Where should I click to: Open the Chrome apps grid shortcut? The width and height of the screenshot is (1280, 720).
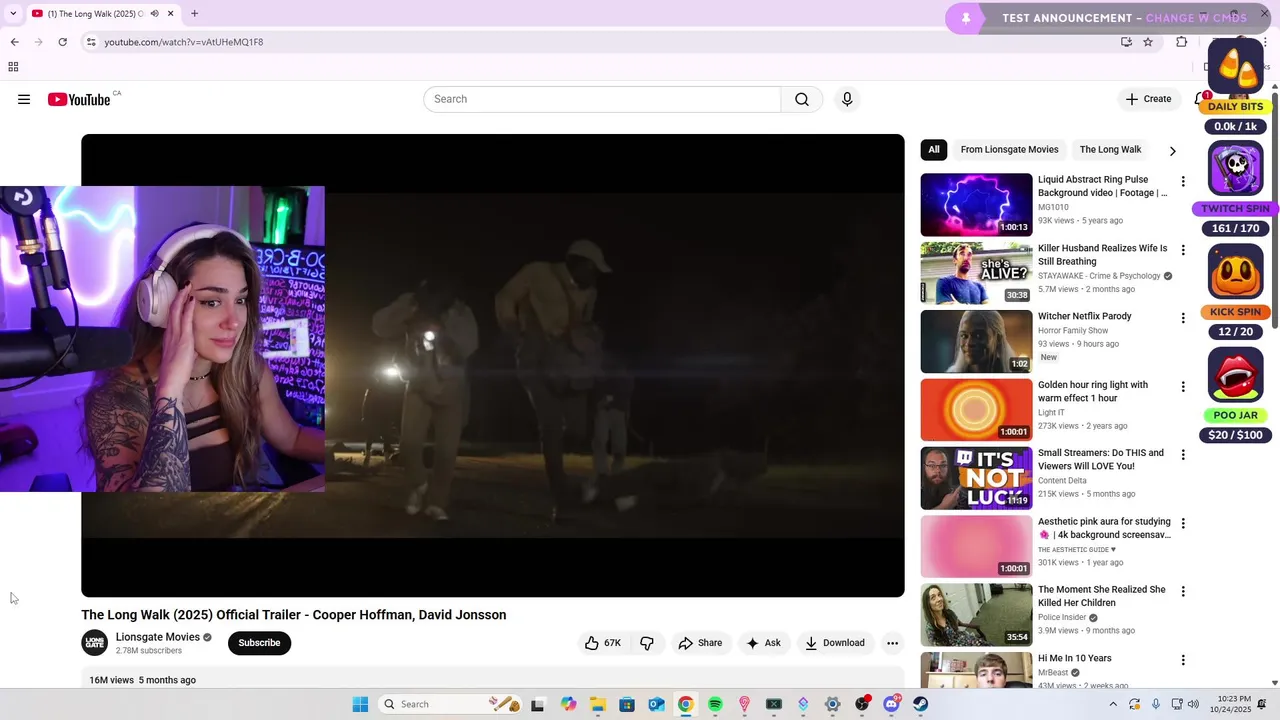(13, 67)
